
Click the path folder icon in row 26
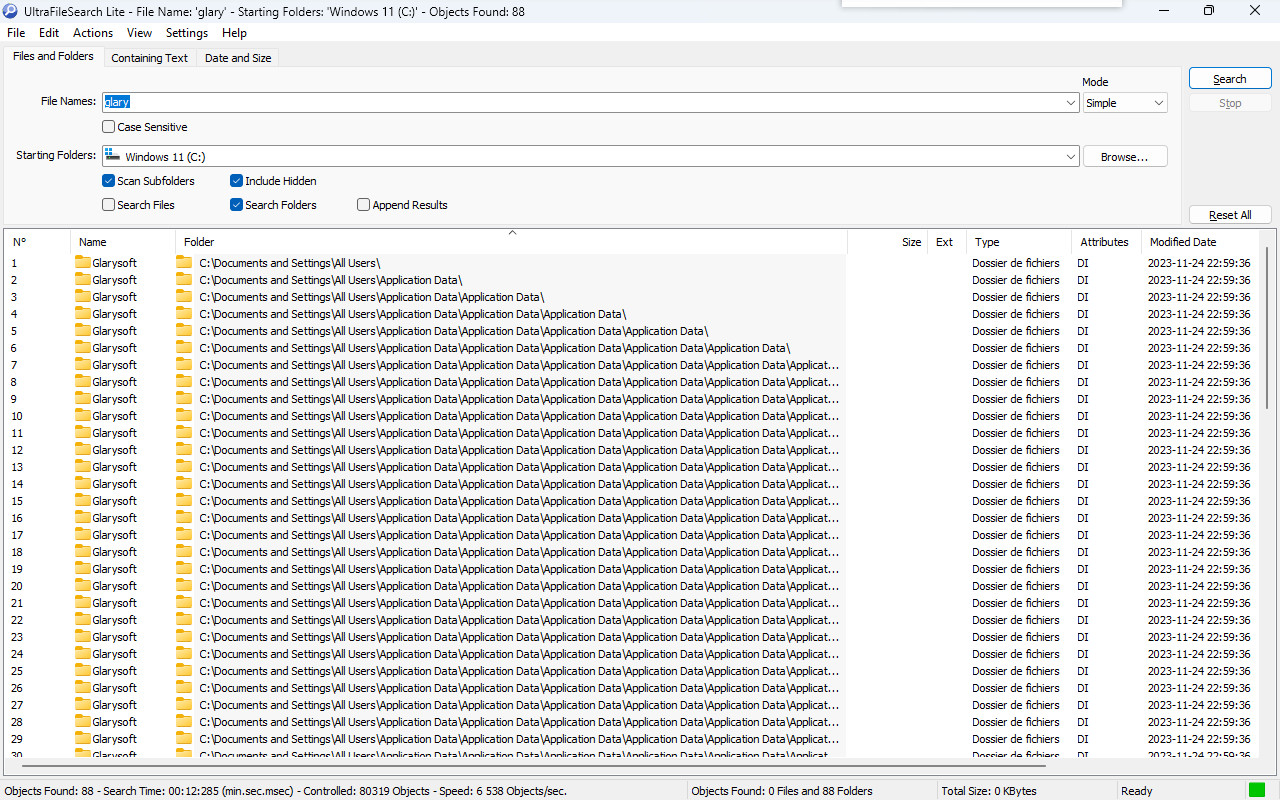tap(184, 688)
